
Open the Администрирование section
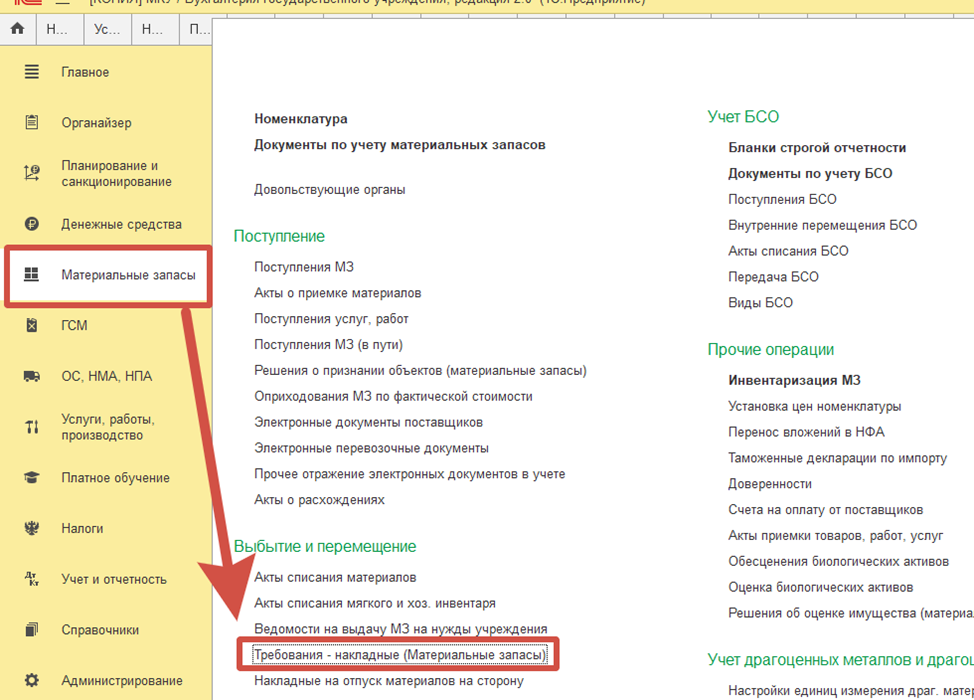pyautogui.click(x=122, y=681)
